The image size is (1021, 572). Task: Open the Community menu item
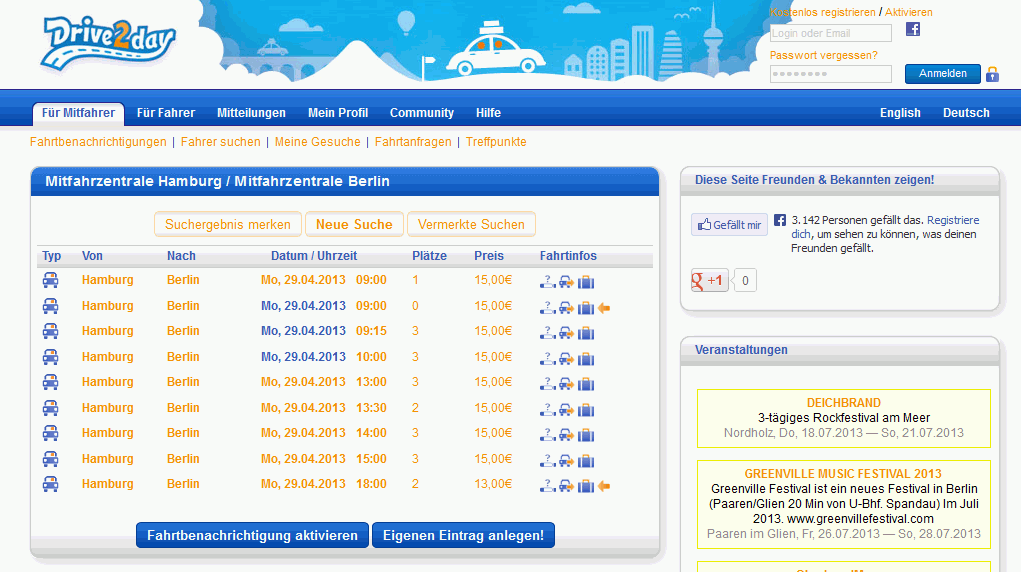click(421, 113)
